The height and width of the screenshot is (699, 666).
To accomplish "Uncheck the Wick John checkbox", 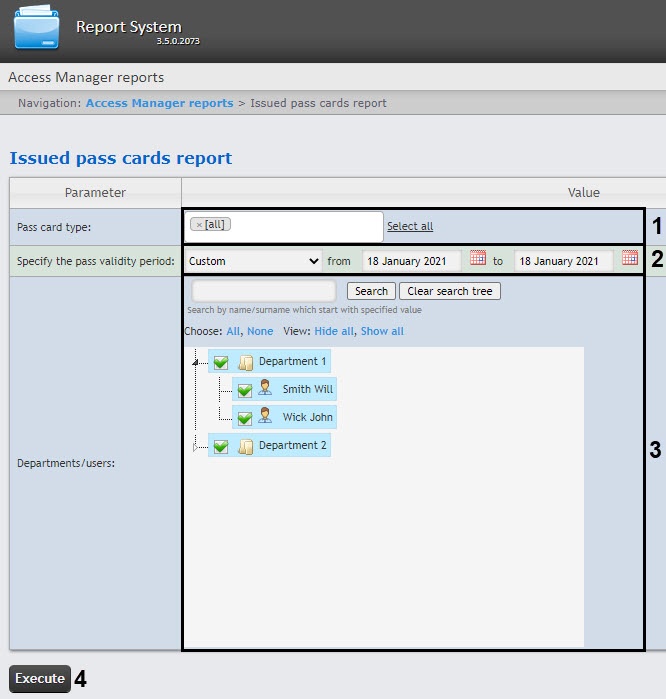I will click(x=245, y=418).
